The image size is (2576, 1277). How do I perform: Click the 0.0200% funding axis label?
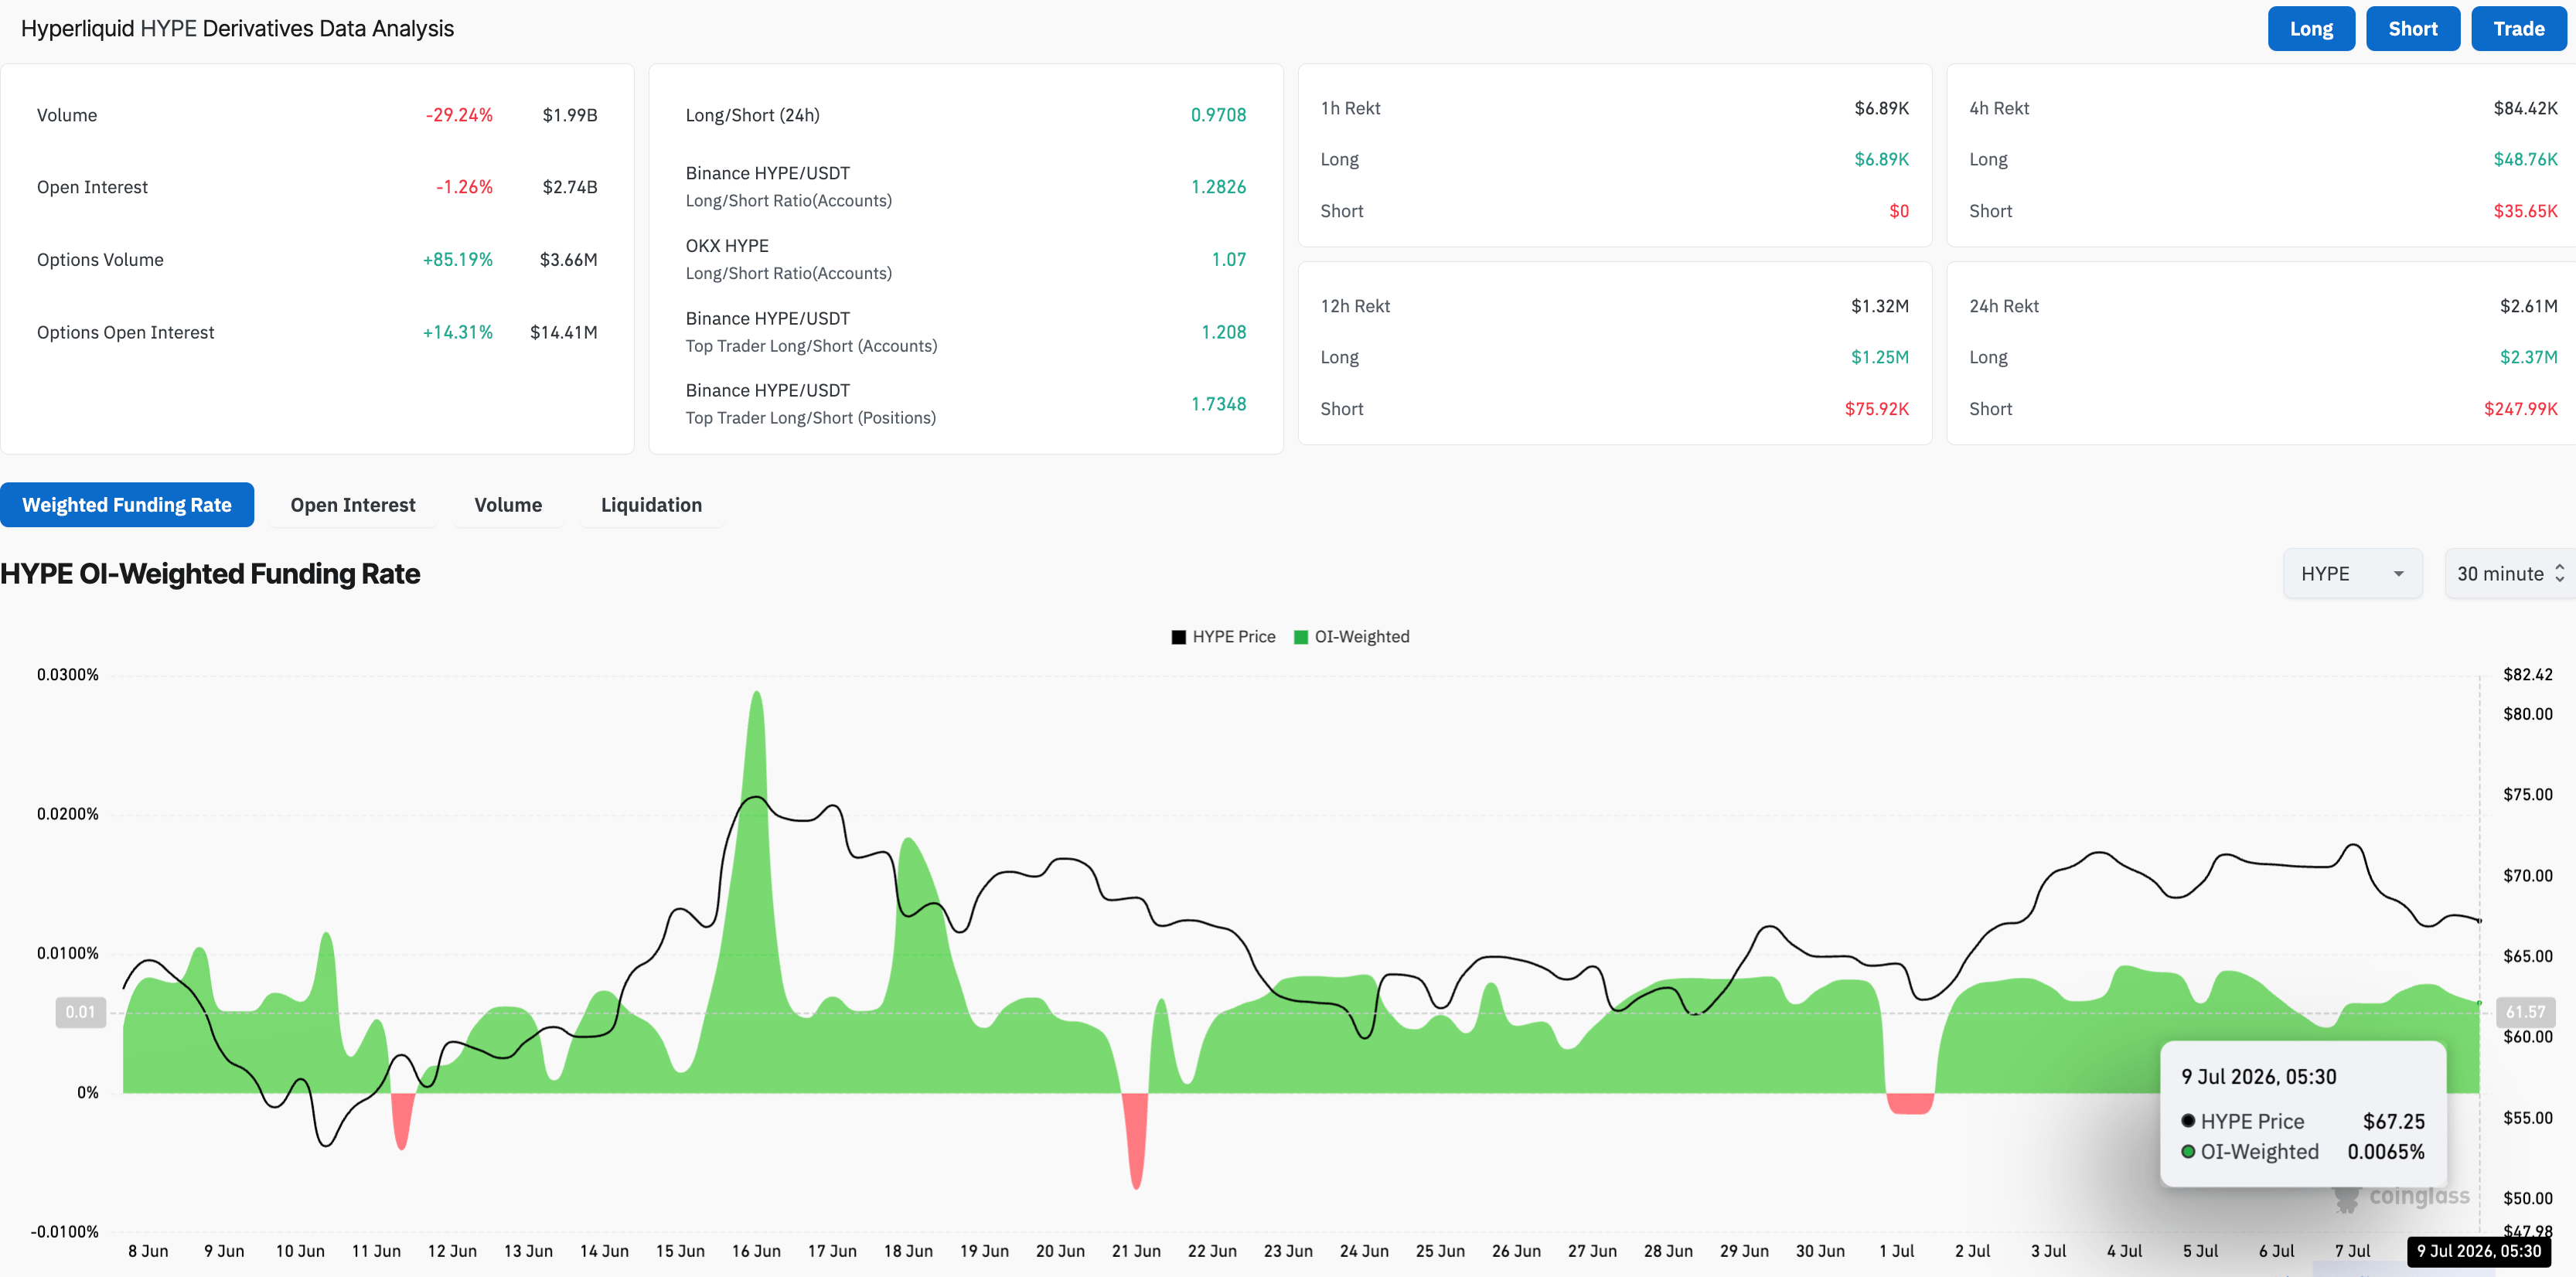point(68,814)
